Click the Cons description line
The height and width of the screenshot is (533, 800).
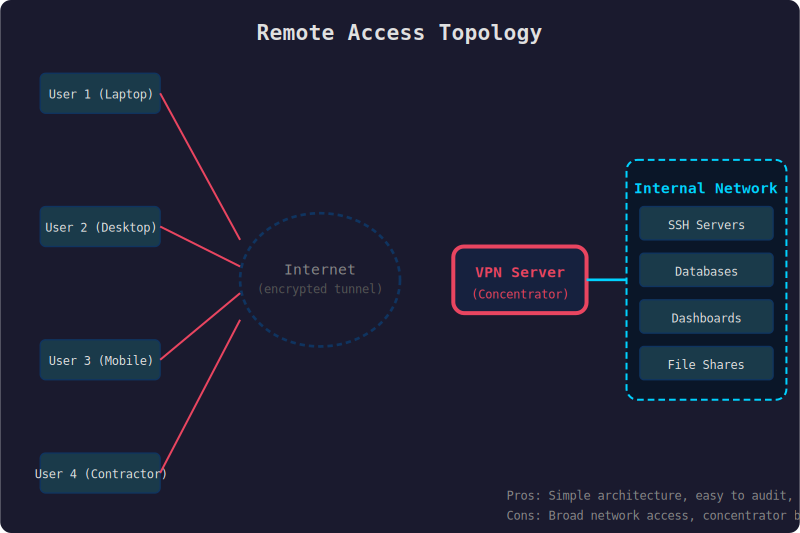tap(653, 516)
